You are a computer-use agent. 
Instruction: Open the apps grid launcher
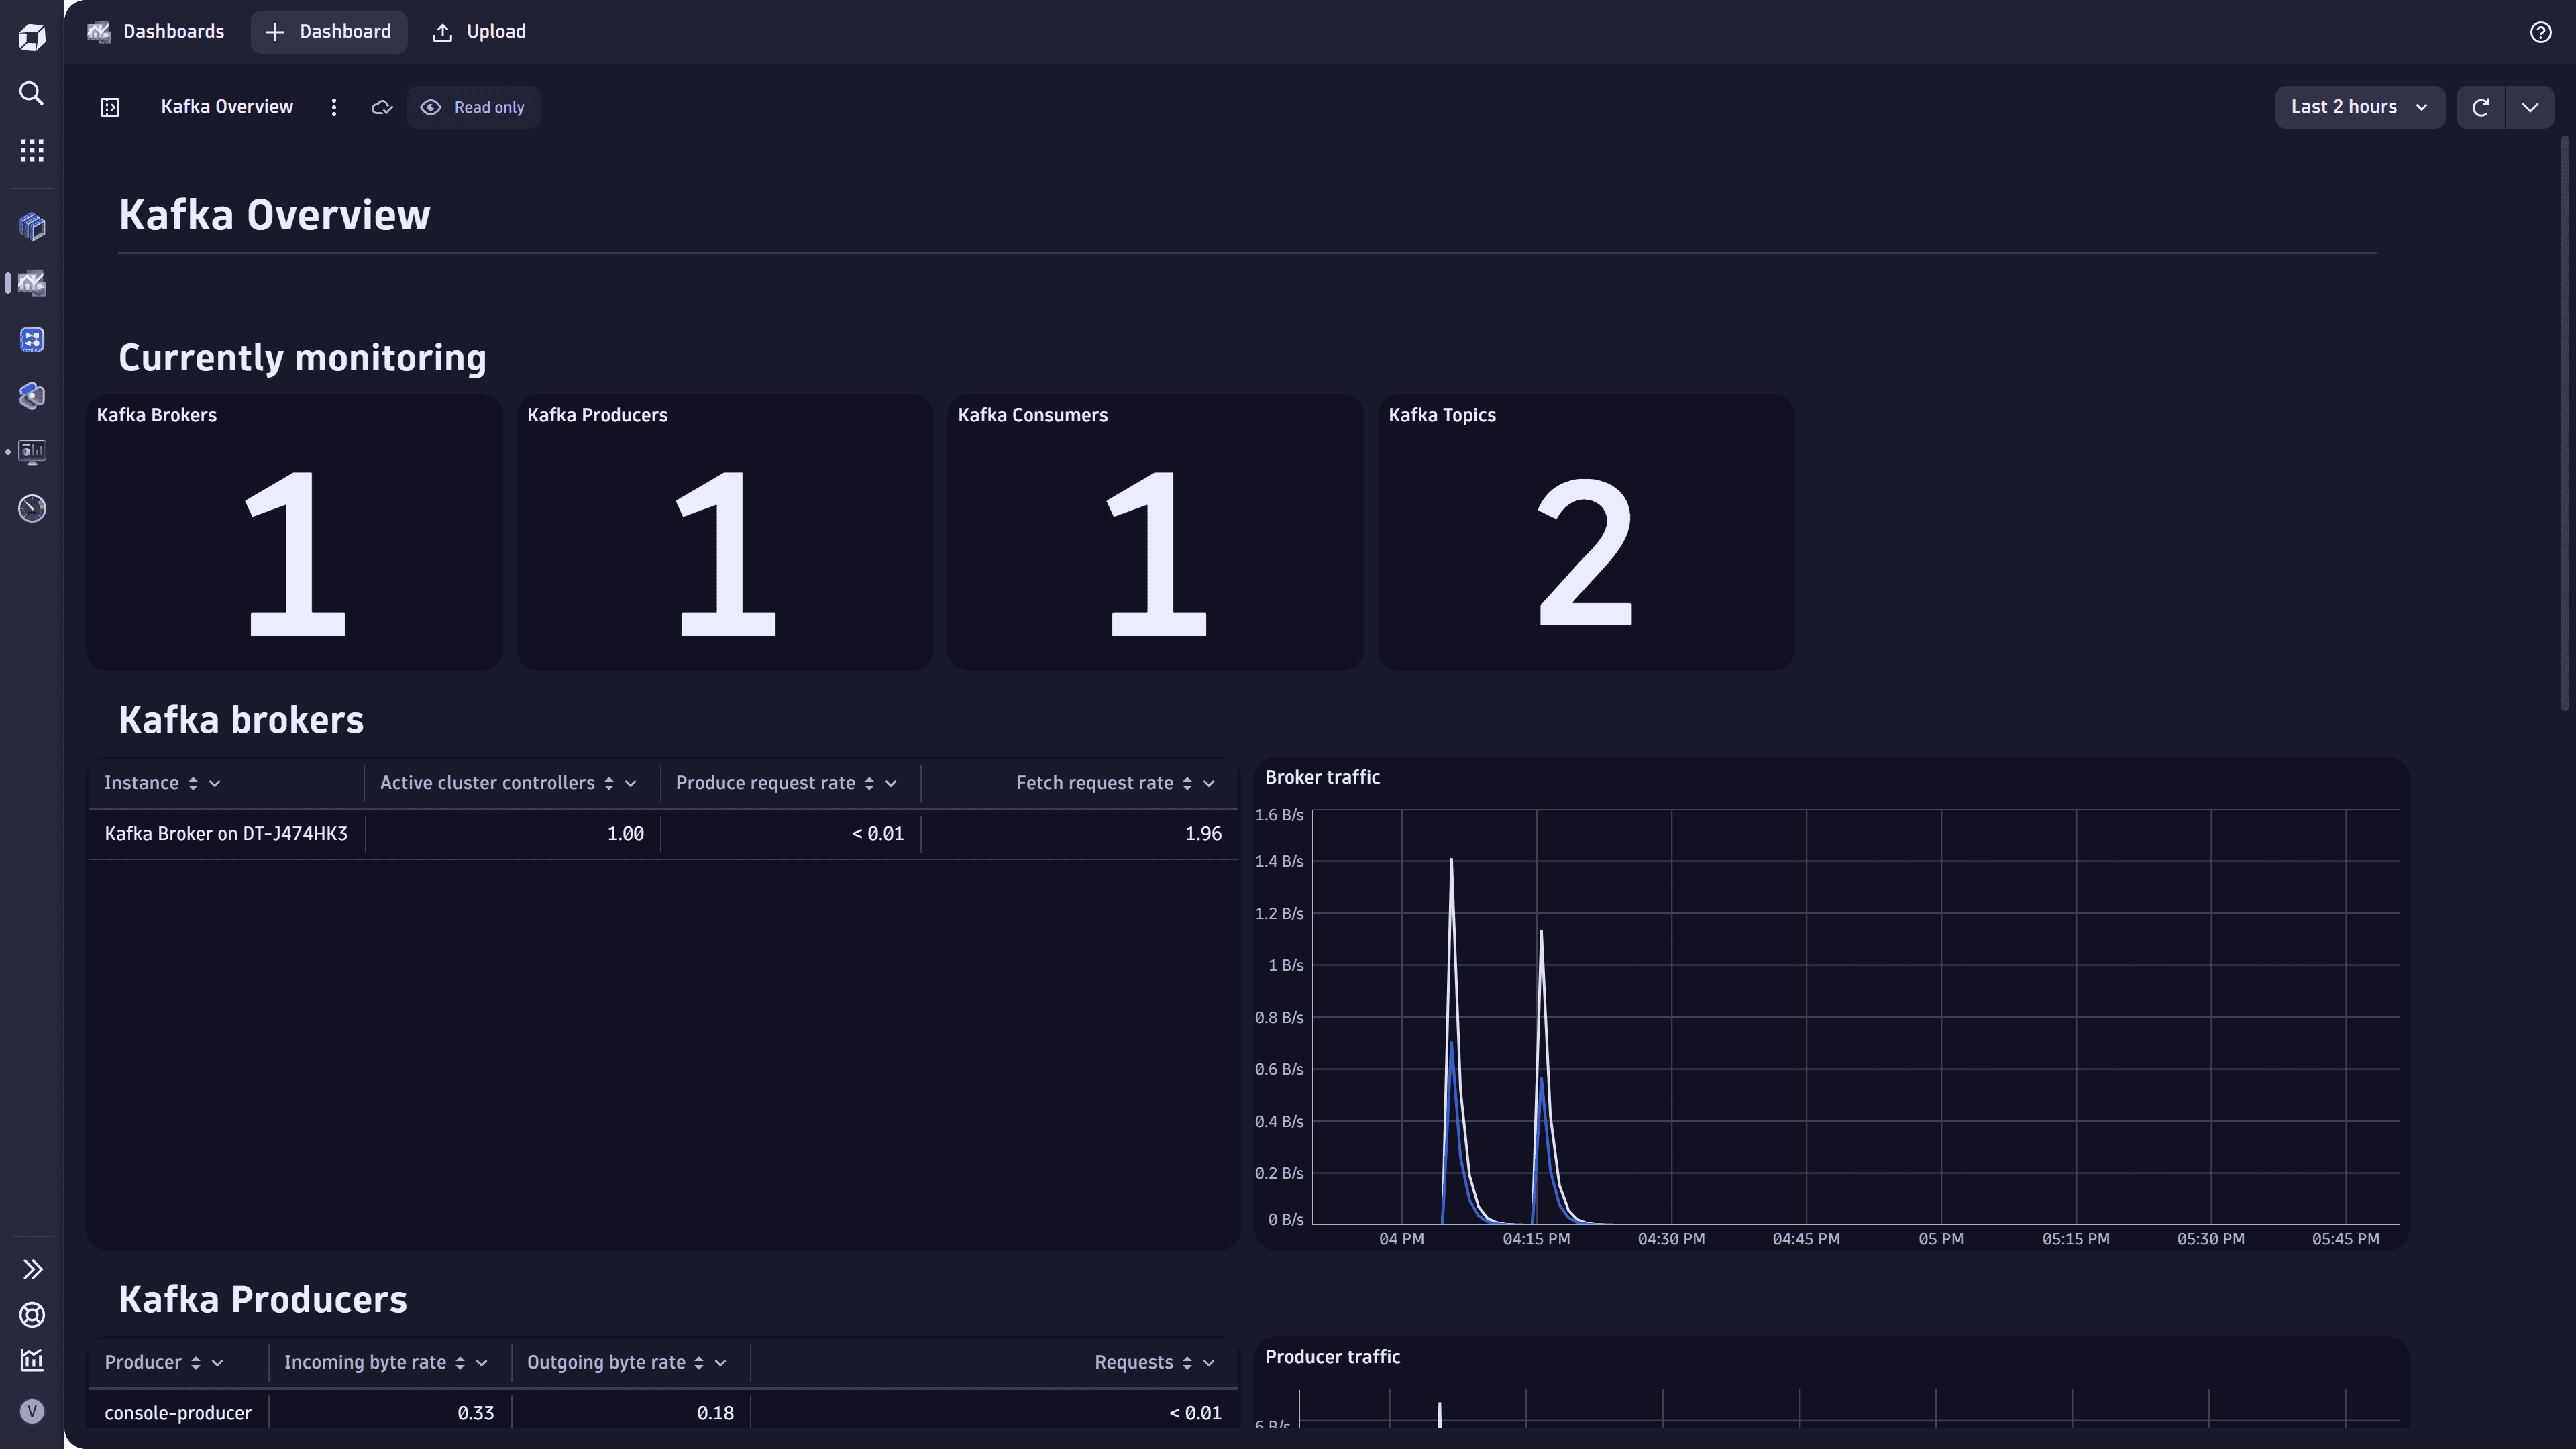click(32, 150)
